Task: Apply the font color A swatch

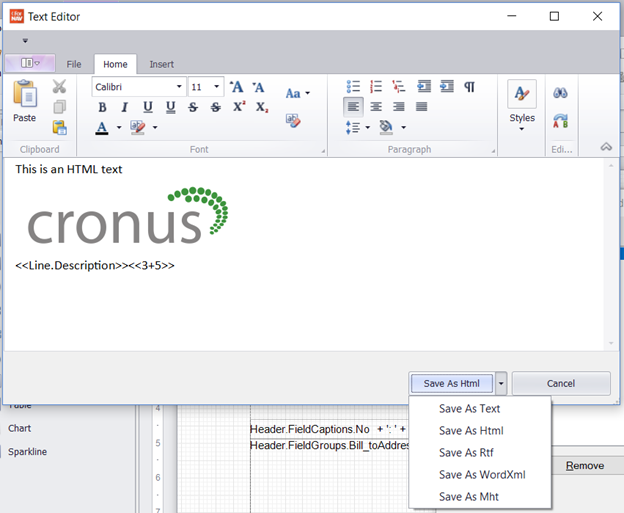Action: point(102,128)
